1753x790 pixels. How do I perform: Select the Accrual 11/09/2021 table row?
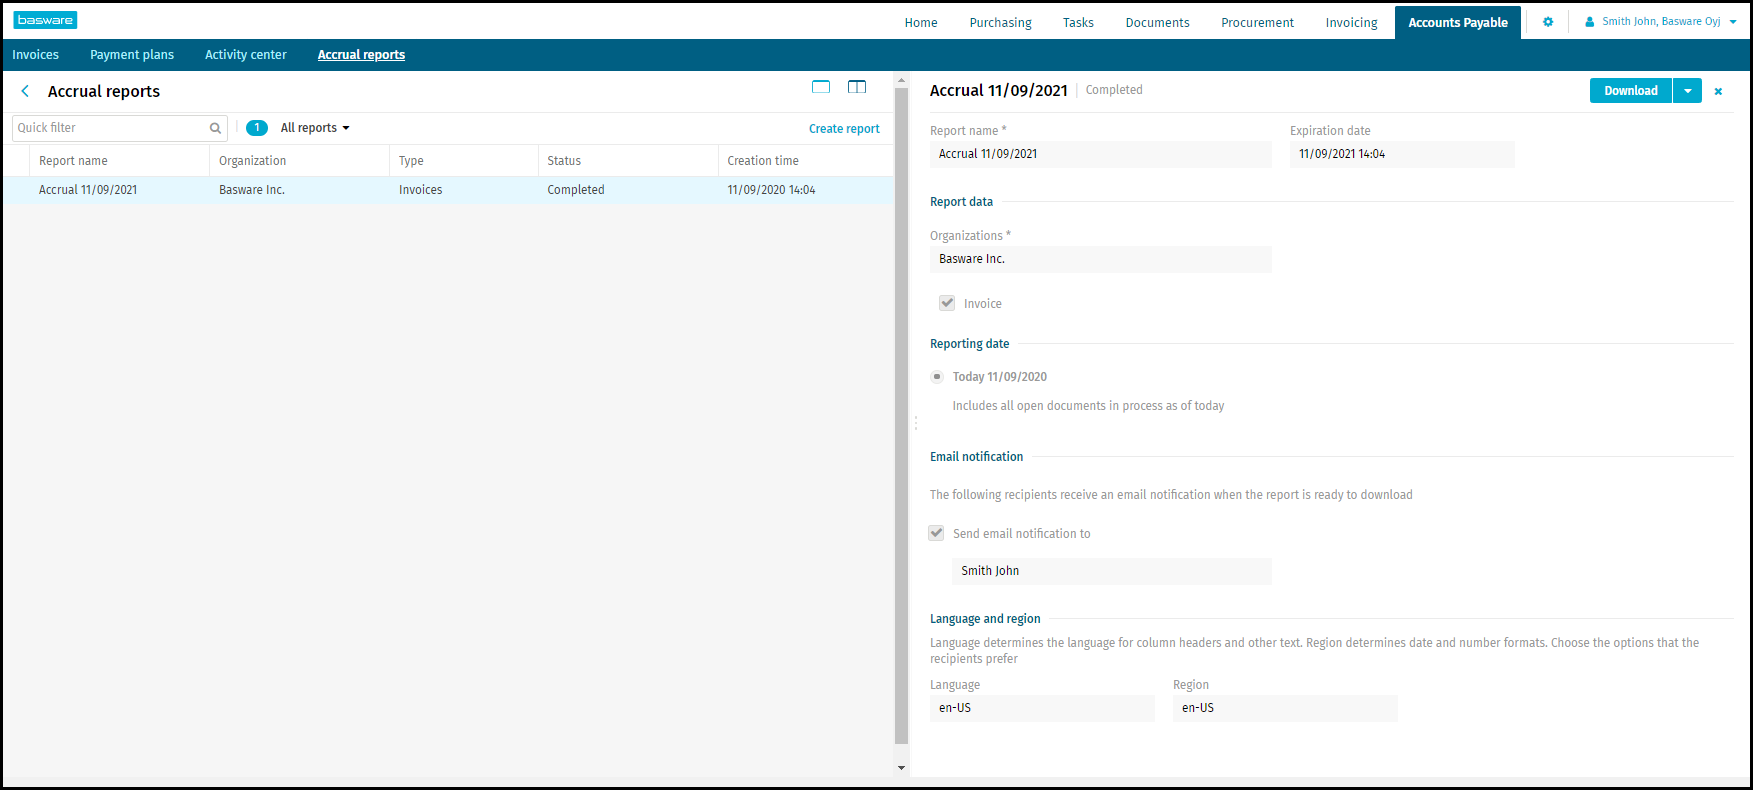point(448,190)
